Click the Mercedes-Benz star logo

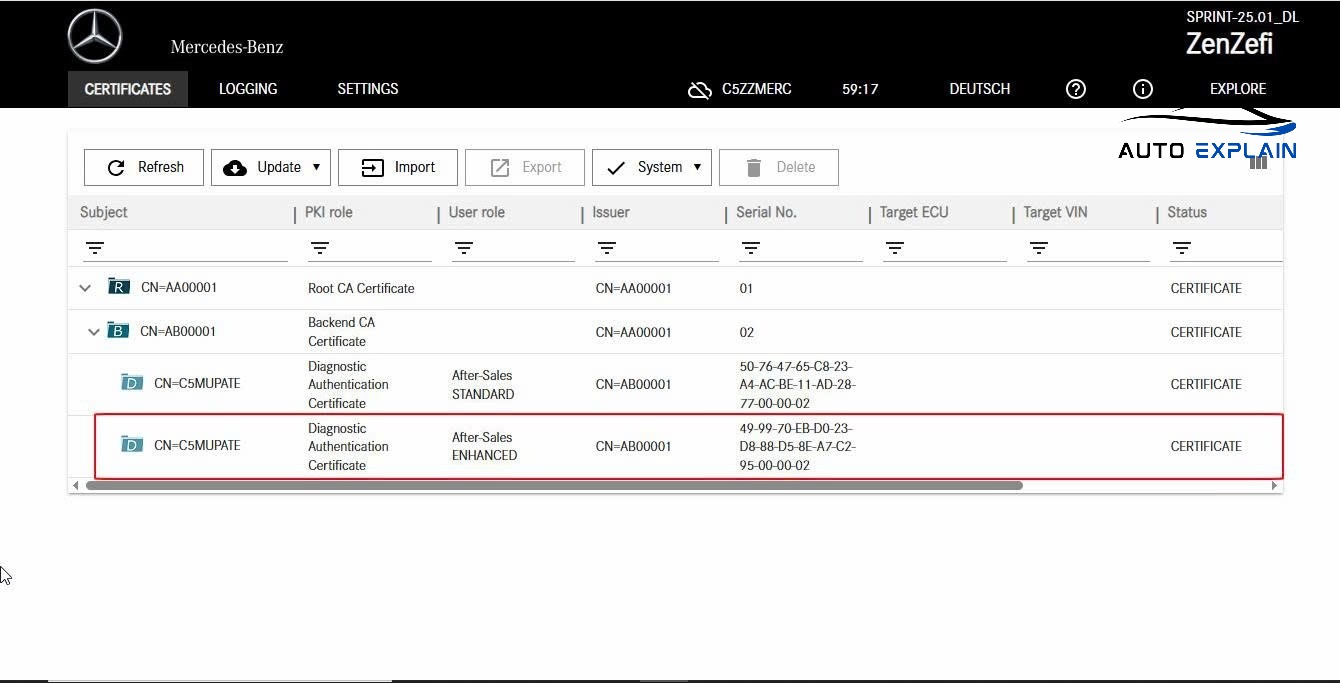click(95, 37)
